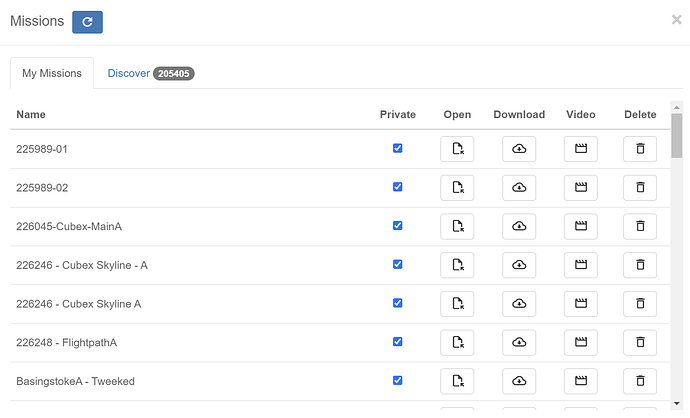Download mission BasingstokeA - Tweeked
Screen dimensions: 690x418
(x=519, y=381)
